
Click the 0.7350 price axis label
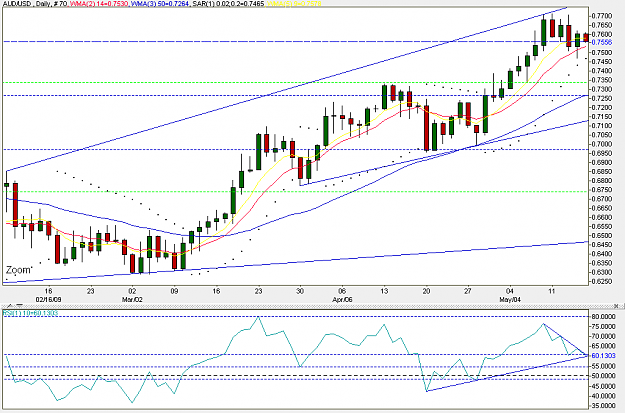point(602,80)
